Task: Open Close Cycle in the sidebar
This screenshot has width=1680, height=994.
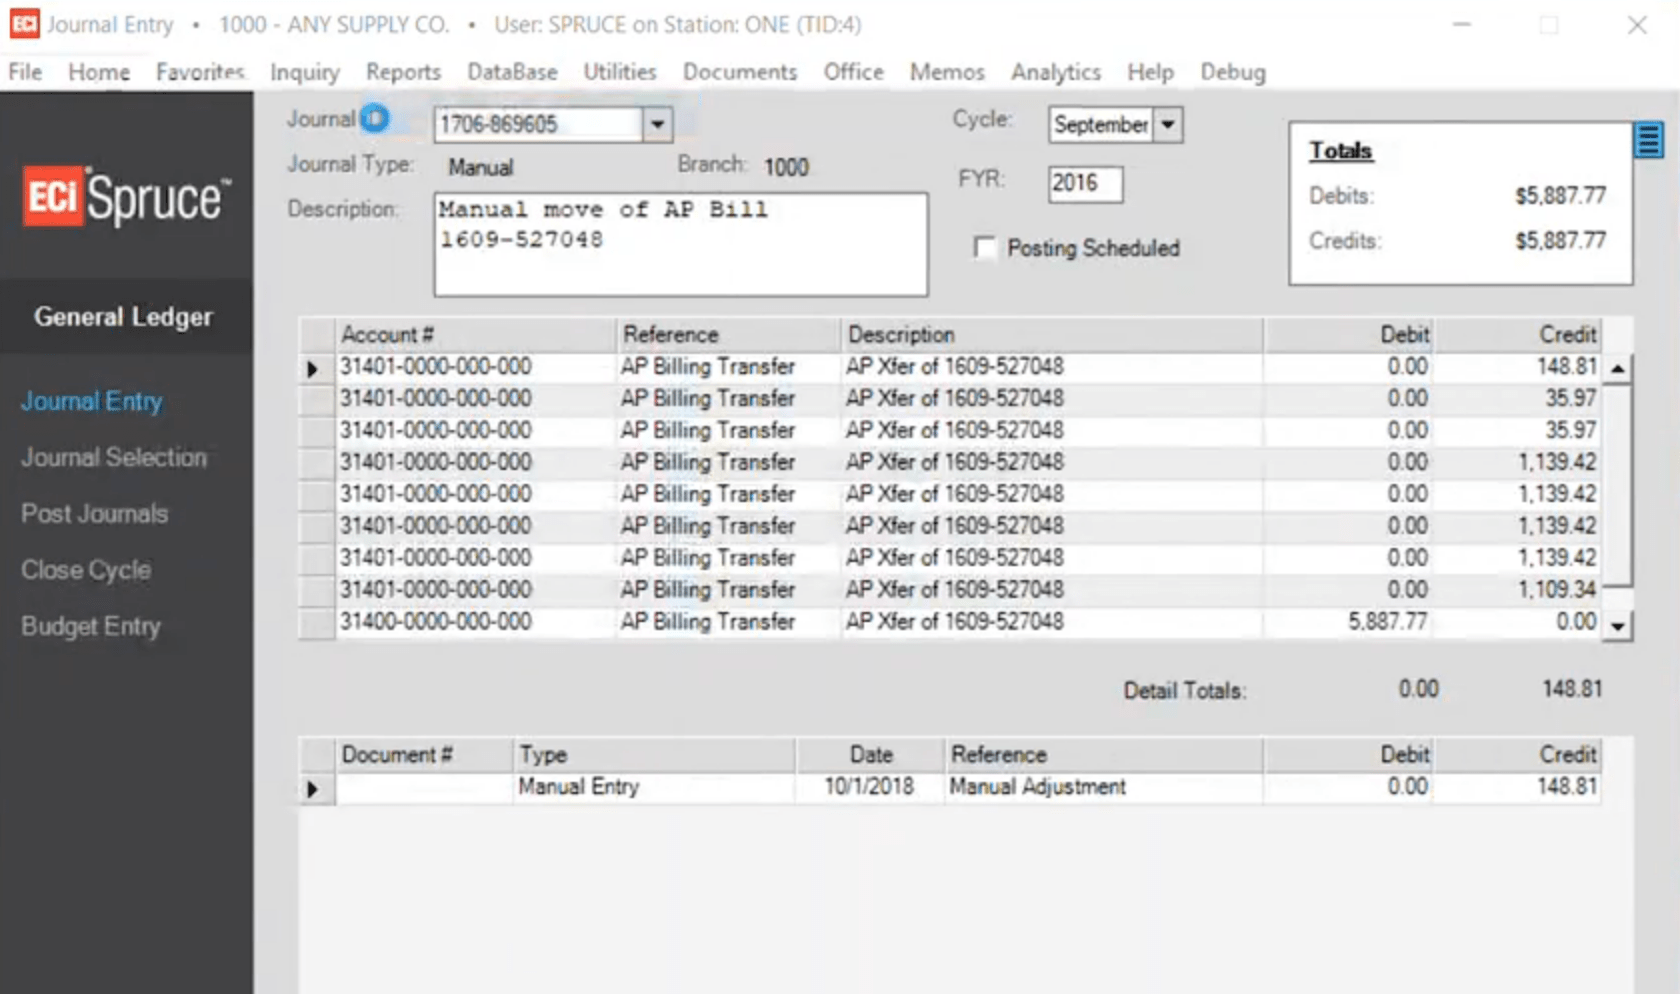Action: [x=86, y=570]
